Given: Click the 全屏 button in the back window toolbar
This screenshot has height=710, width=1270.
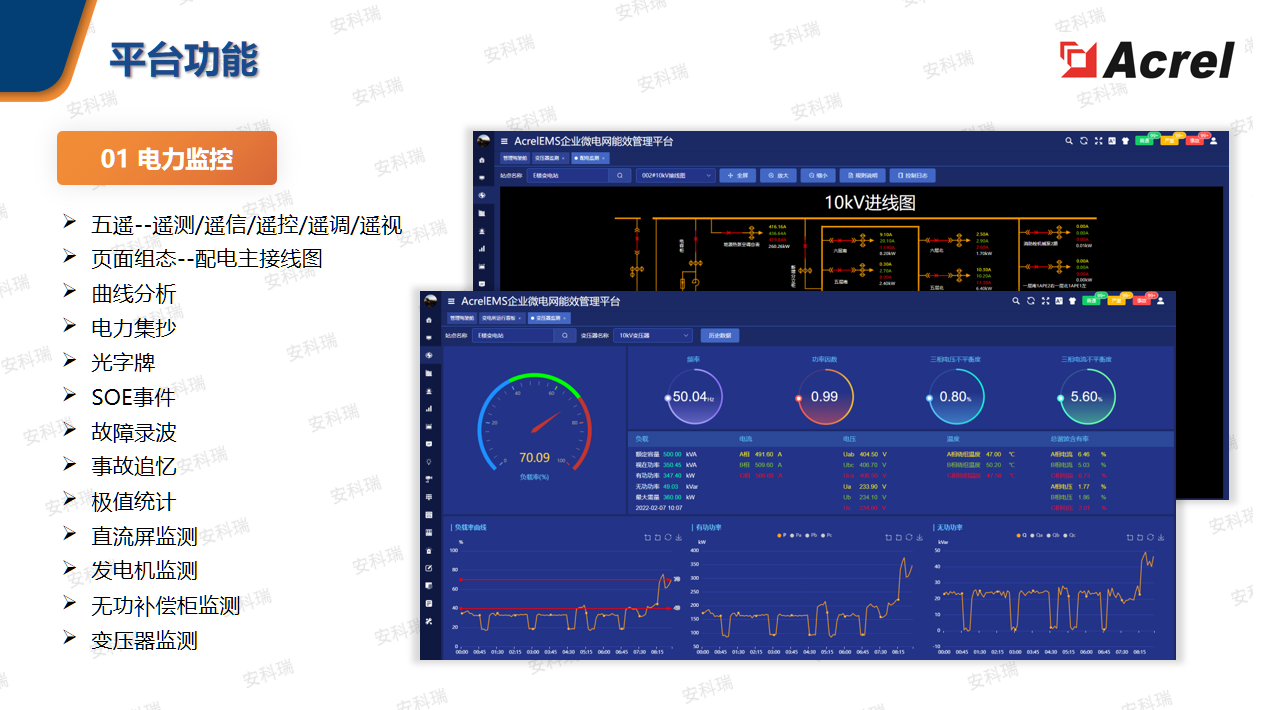Looking at the screenshot, I should coord(739,175).
